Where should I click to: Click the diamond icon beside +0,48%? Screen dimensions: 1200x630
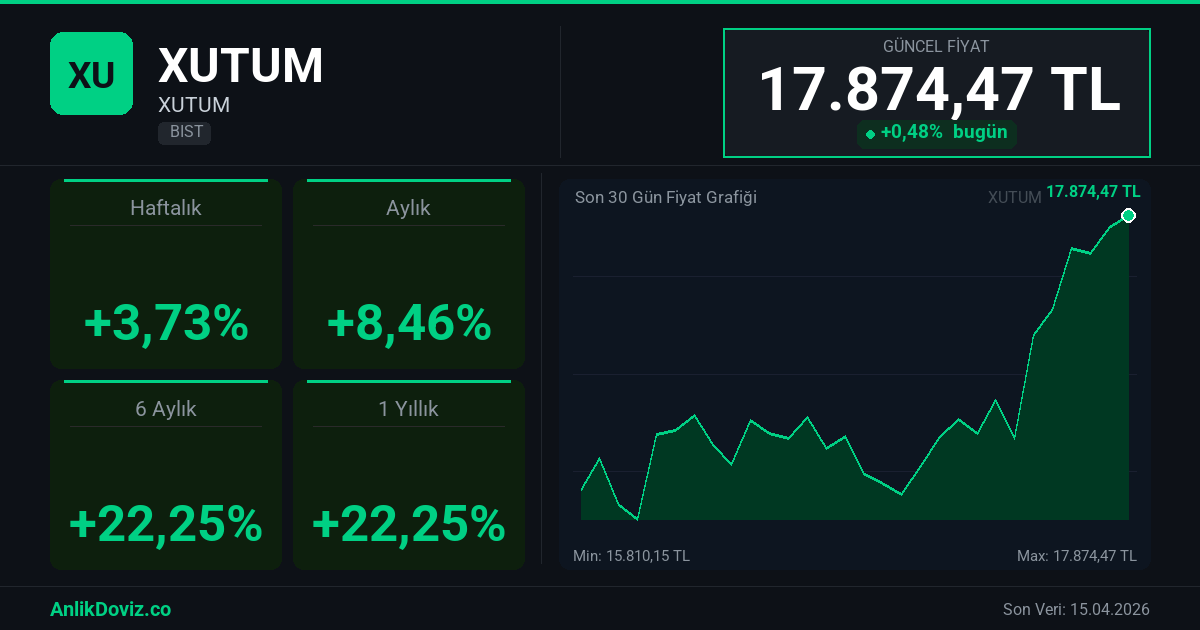coord(870,134)
